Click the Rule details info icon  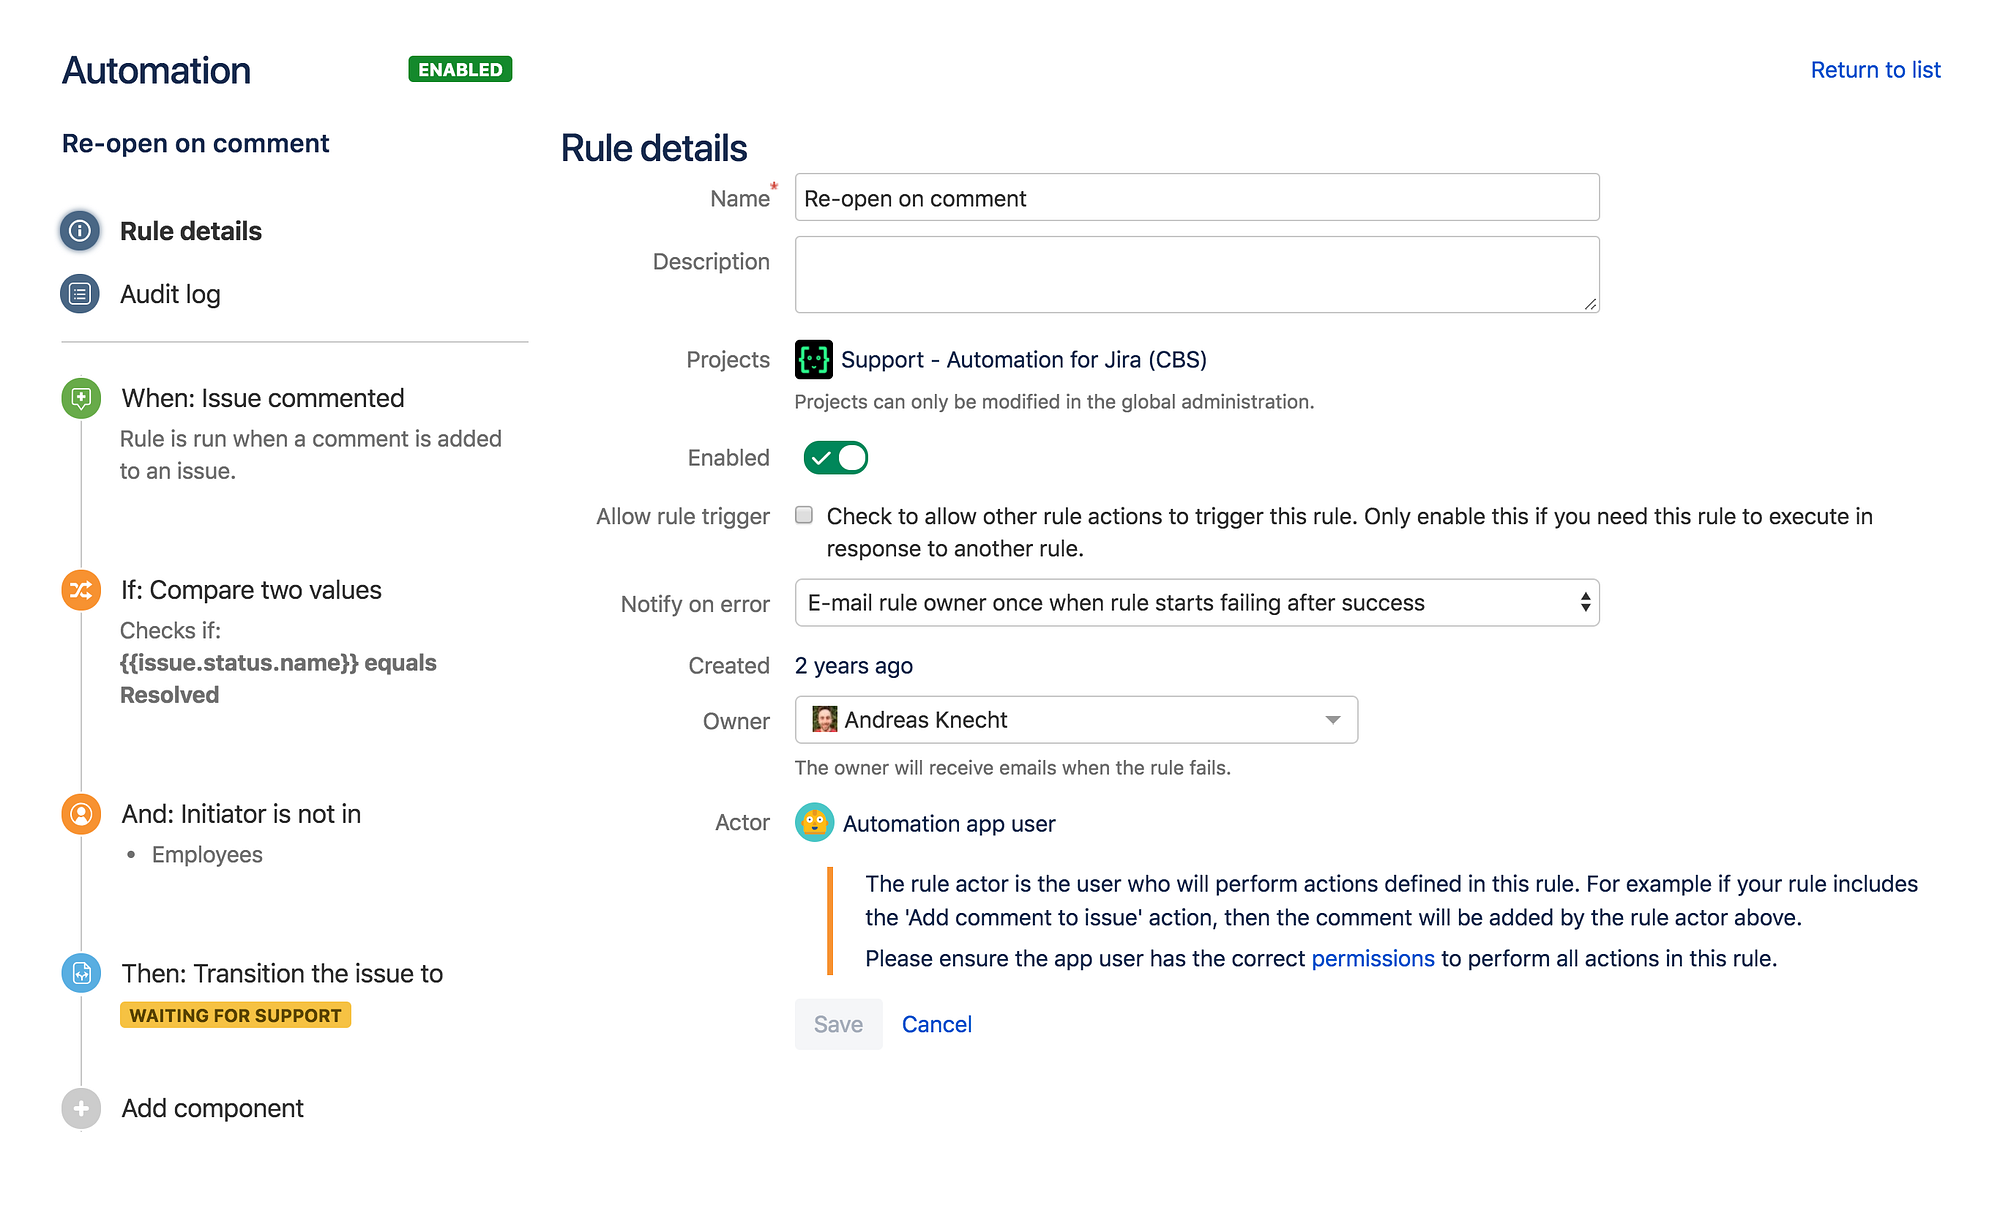coord(80,231)
